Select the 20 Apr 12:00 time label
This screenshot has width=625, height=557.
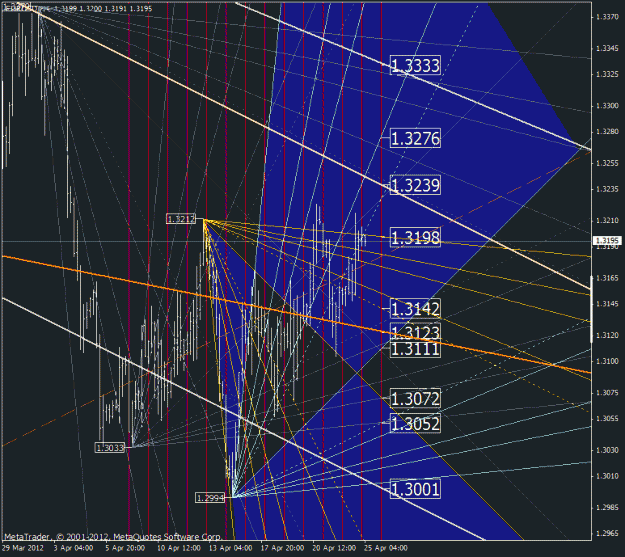pyautogui.click(x=334, y=548)
